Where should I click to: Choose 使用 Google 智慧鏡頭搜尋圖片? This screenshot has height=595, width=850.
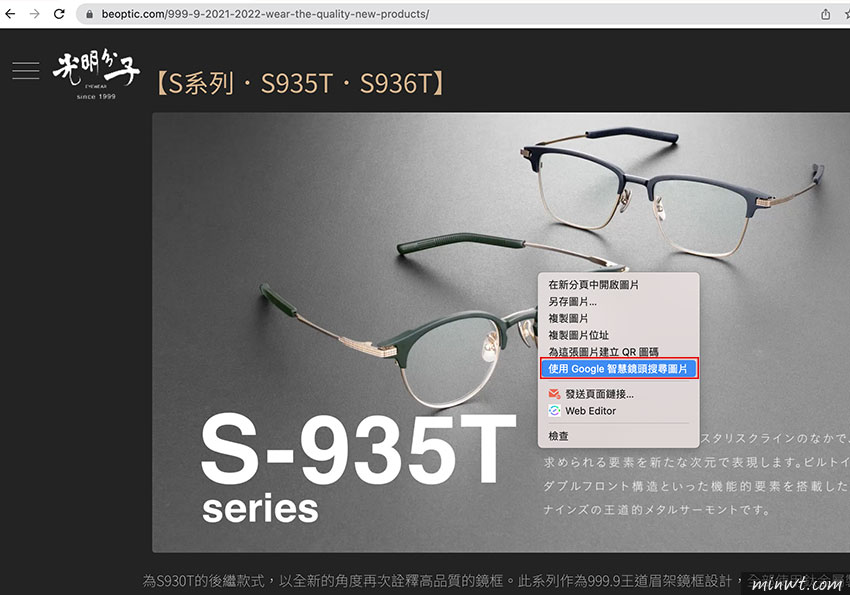pos(619,368)
